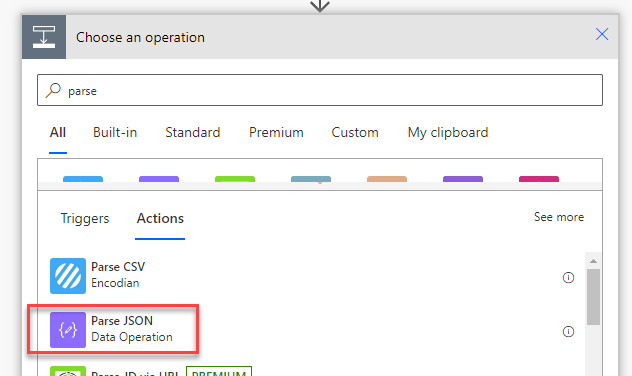The height and width of the screenshot is (376, 632).
Task: Click the search magnifier icon
Action: point(53,90)
